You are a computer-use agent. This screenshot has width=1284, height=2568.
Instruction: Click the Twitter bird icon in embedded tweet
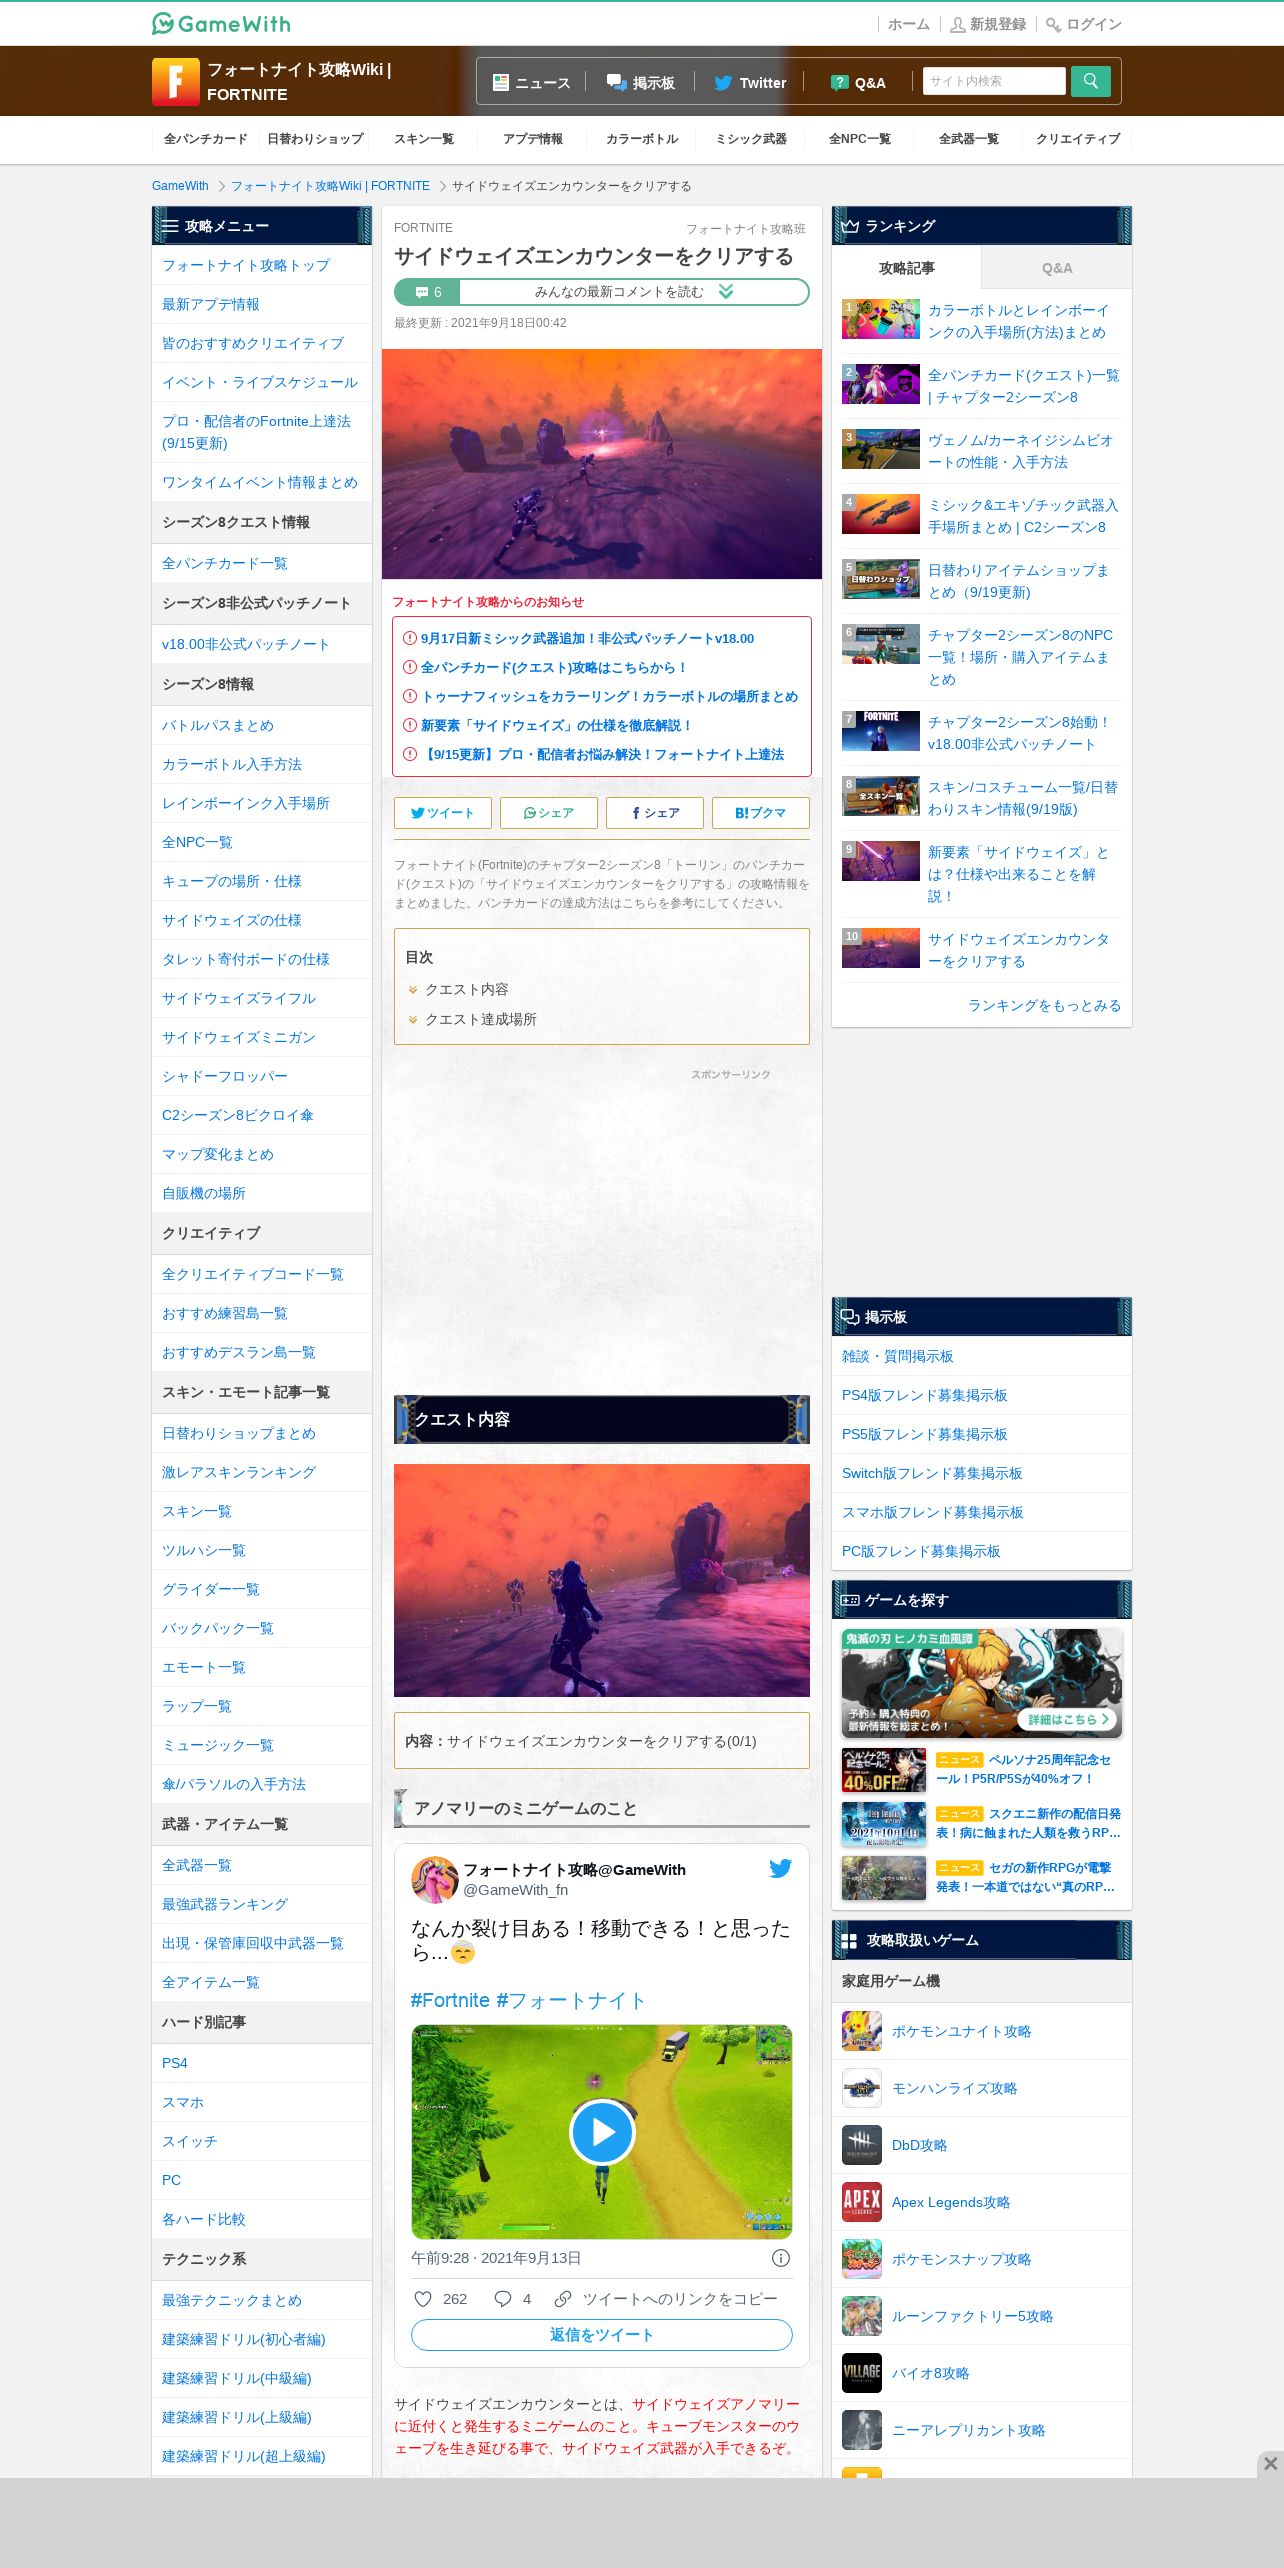[x=780, y=1868]
